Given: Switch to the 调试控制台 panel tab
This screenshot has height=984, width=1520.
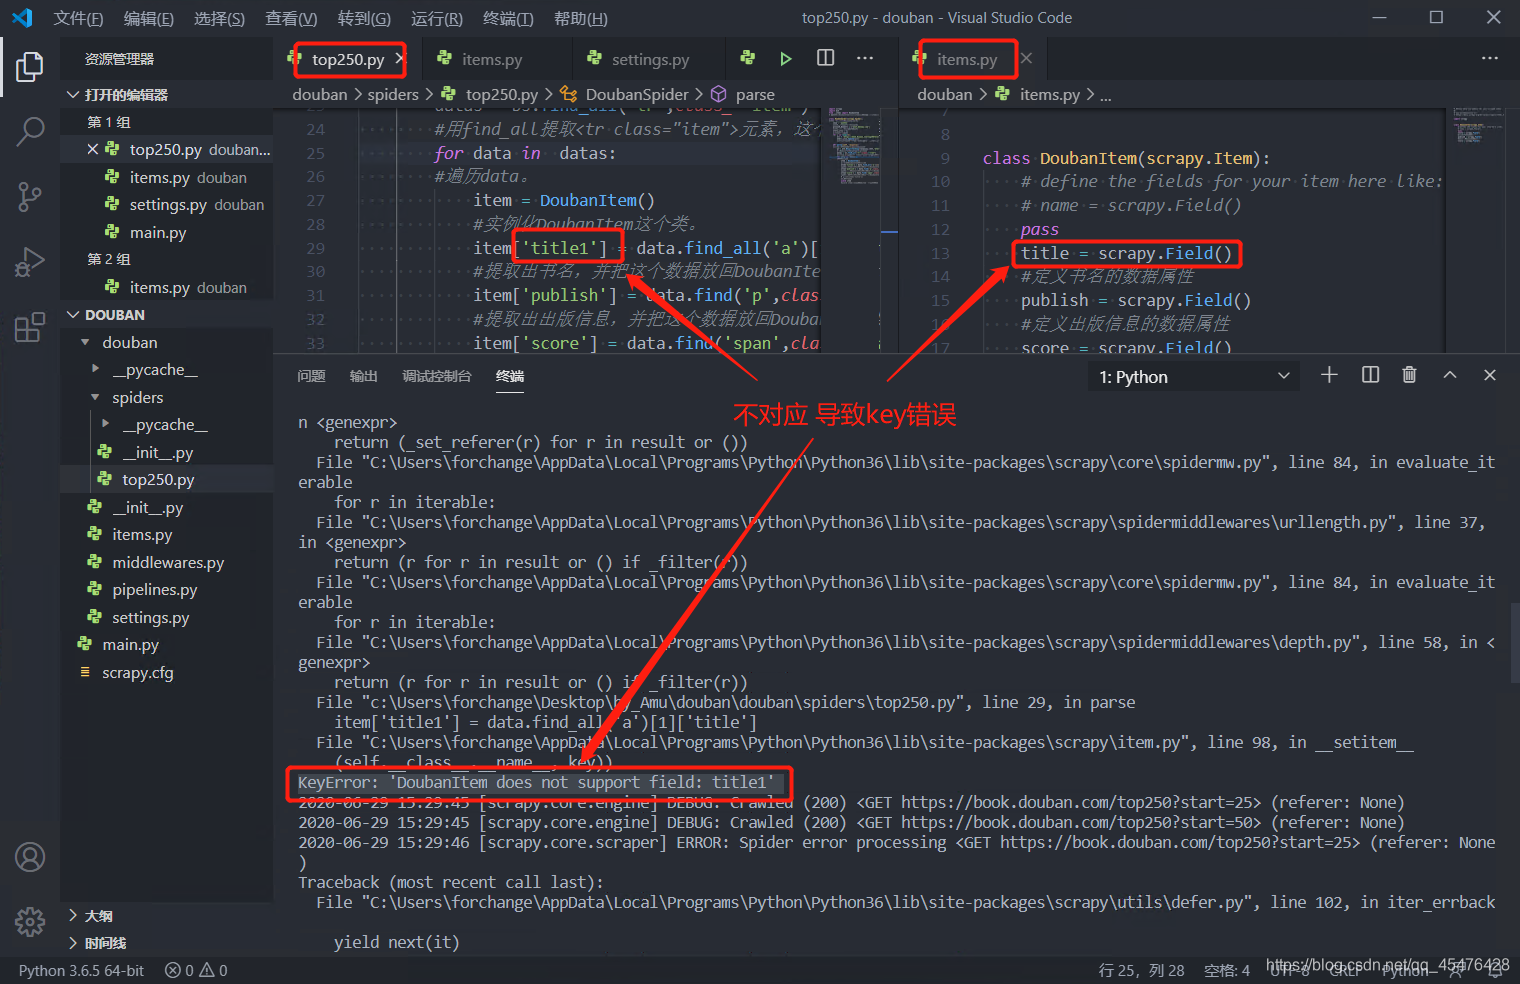Looking at the screenshot, I should [x=436, y=376].
